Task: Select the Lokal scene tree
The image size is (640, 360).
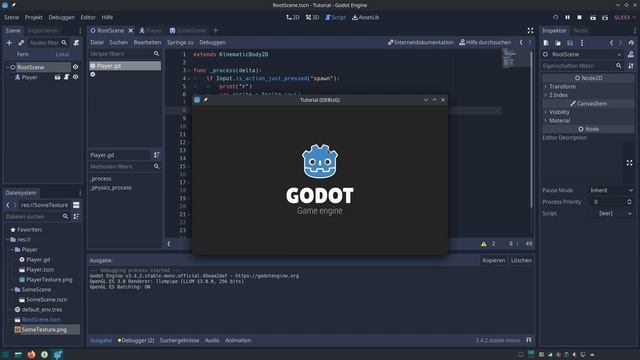Action: [x=62, y=54]
